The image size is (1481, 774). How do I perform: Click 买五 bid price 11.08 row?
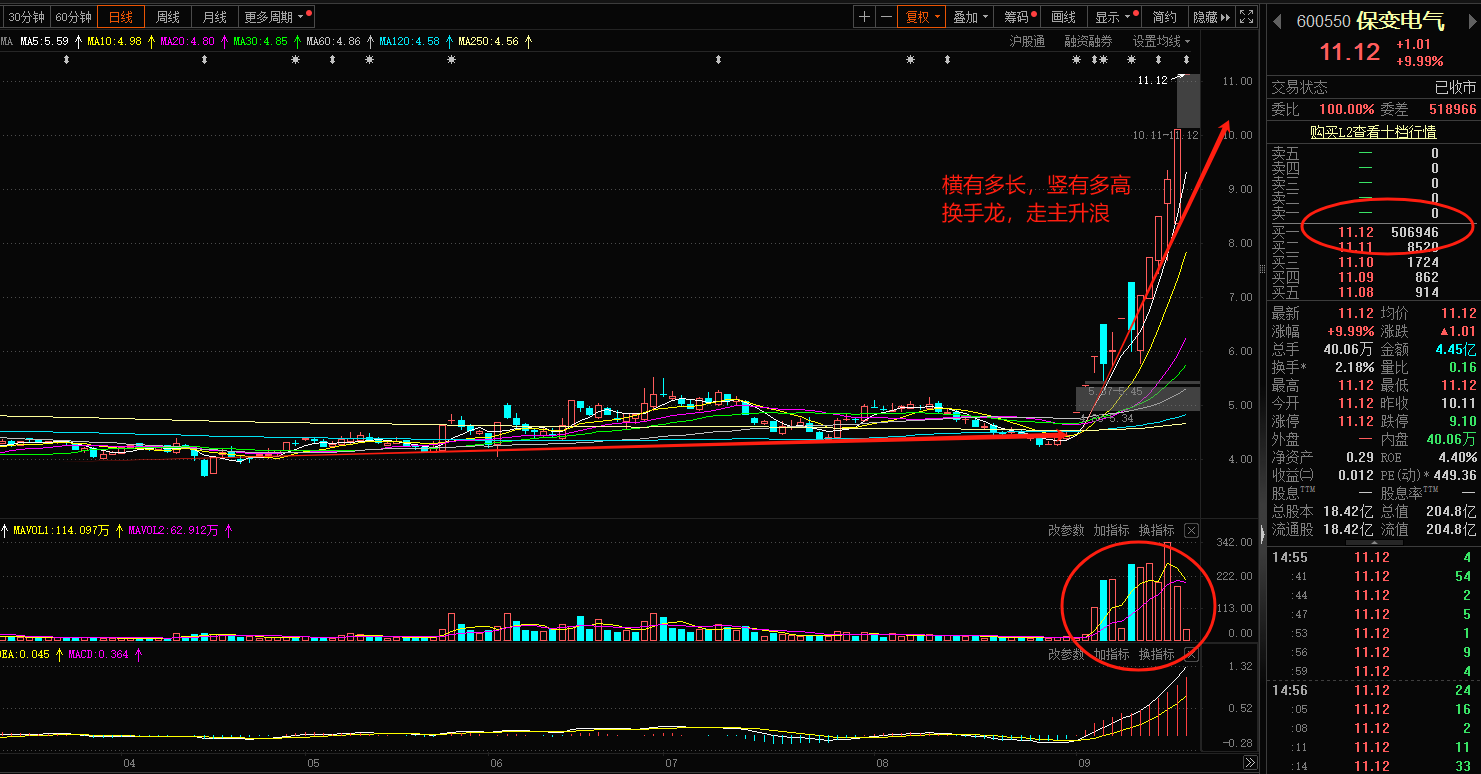[x=1373, y=292]
